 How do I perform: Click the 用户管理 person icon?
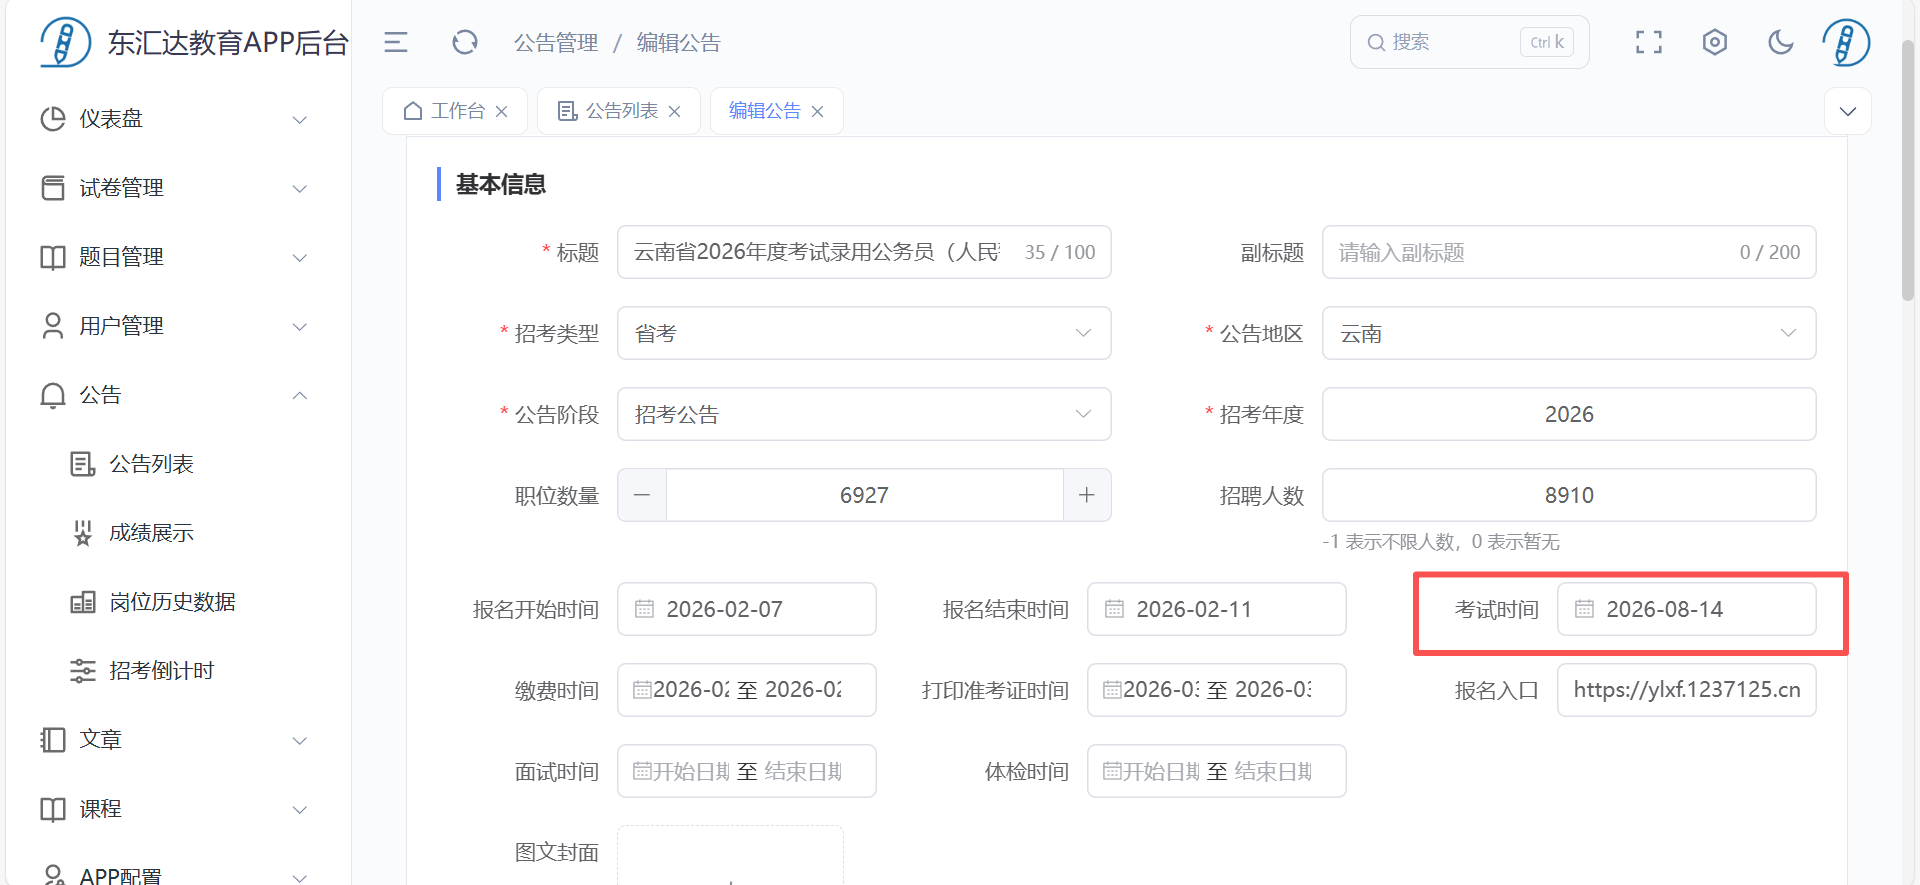click(x=53, y=326)
